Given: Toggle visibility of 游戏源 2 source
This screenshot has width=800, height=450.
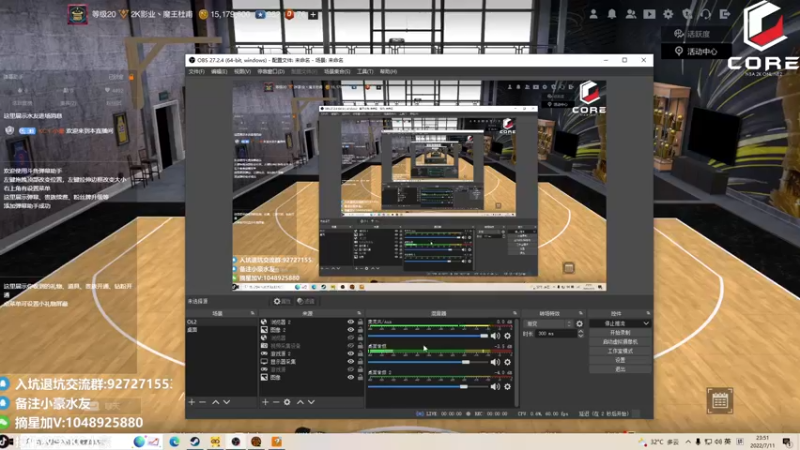Looking at the screenshot, I should (351, 354).
